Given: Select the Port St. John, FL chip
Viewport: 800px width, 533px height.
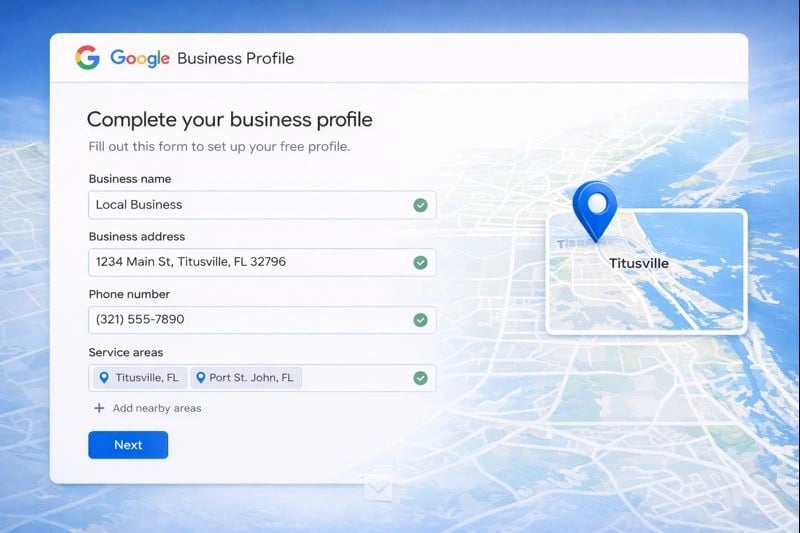Looking at the screenshot, I should (x=246, y=378).
